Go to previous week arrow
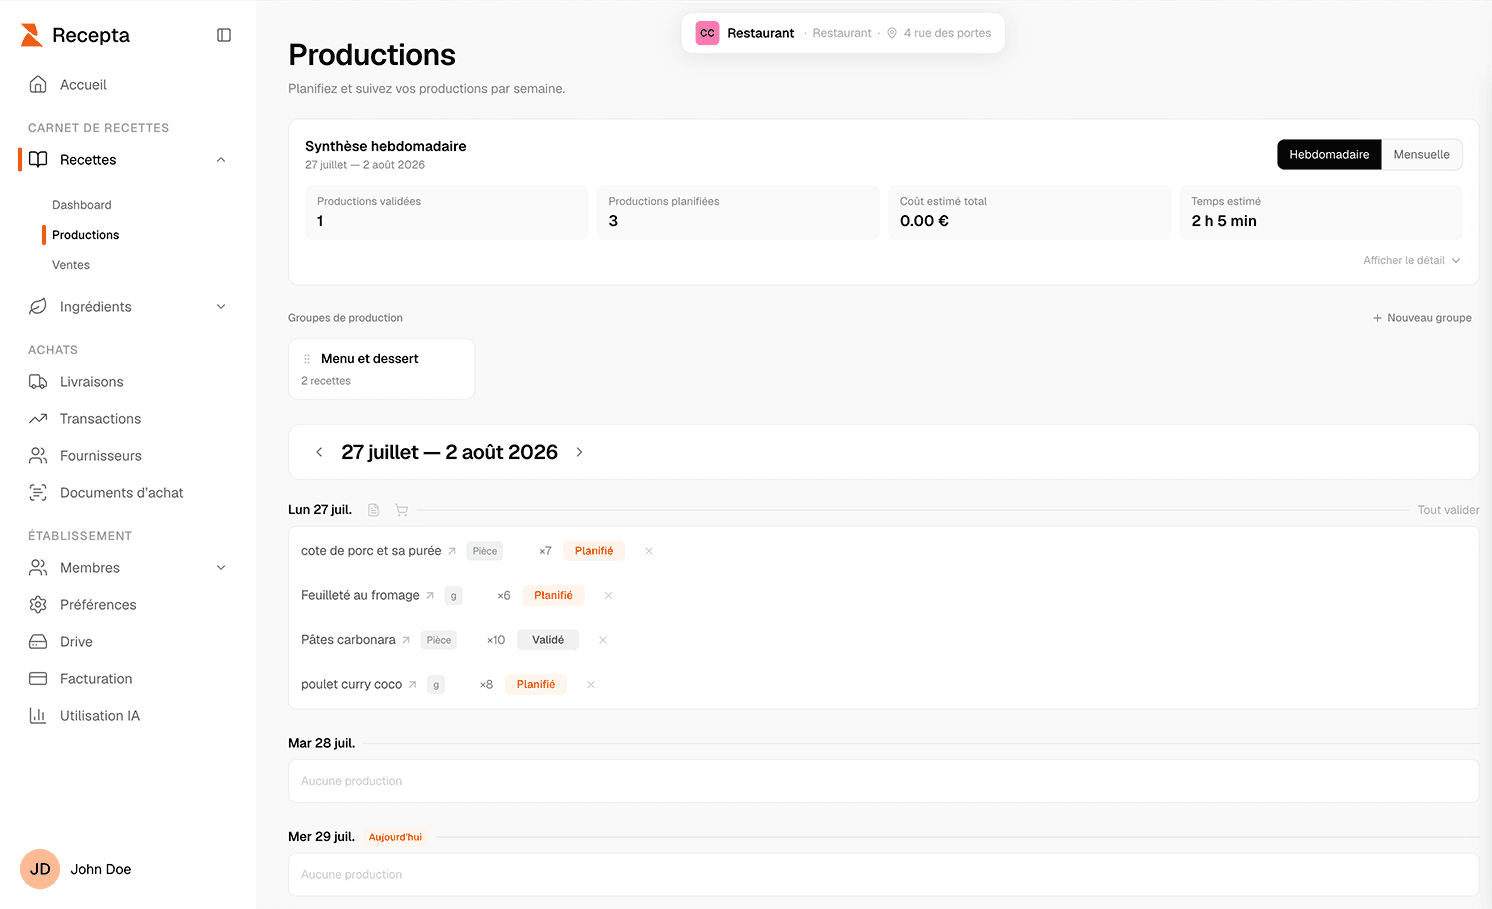The image size is (1492, 909). pos(319,452)
